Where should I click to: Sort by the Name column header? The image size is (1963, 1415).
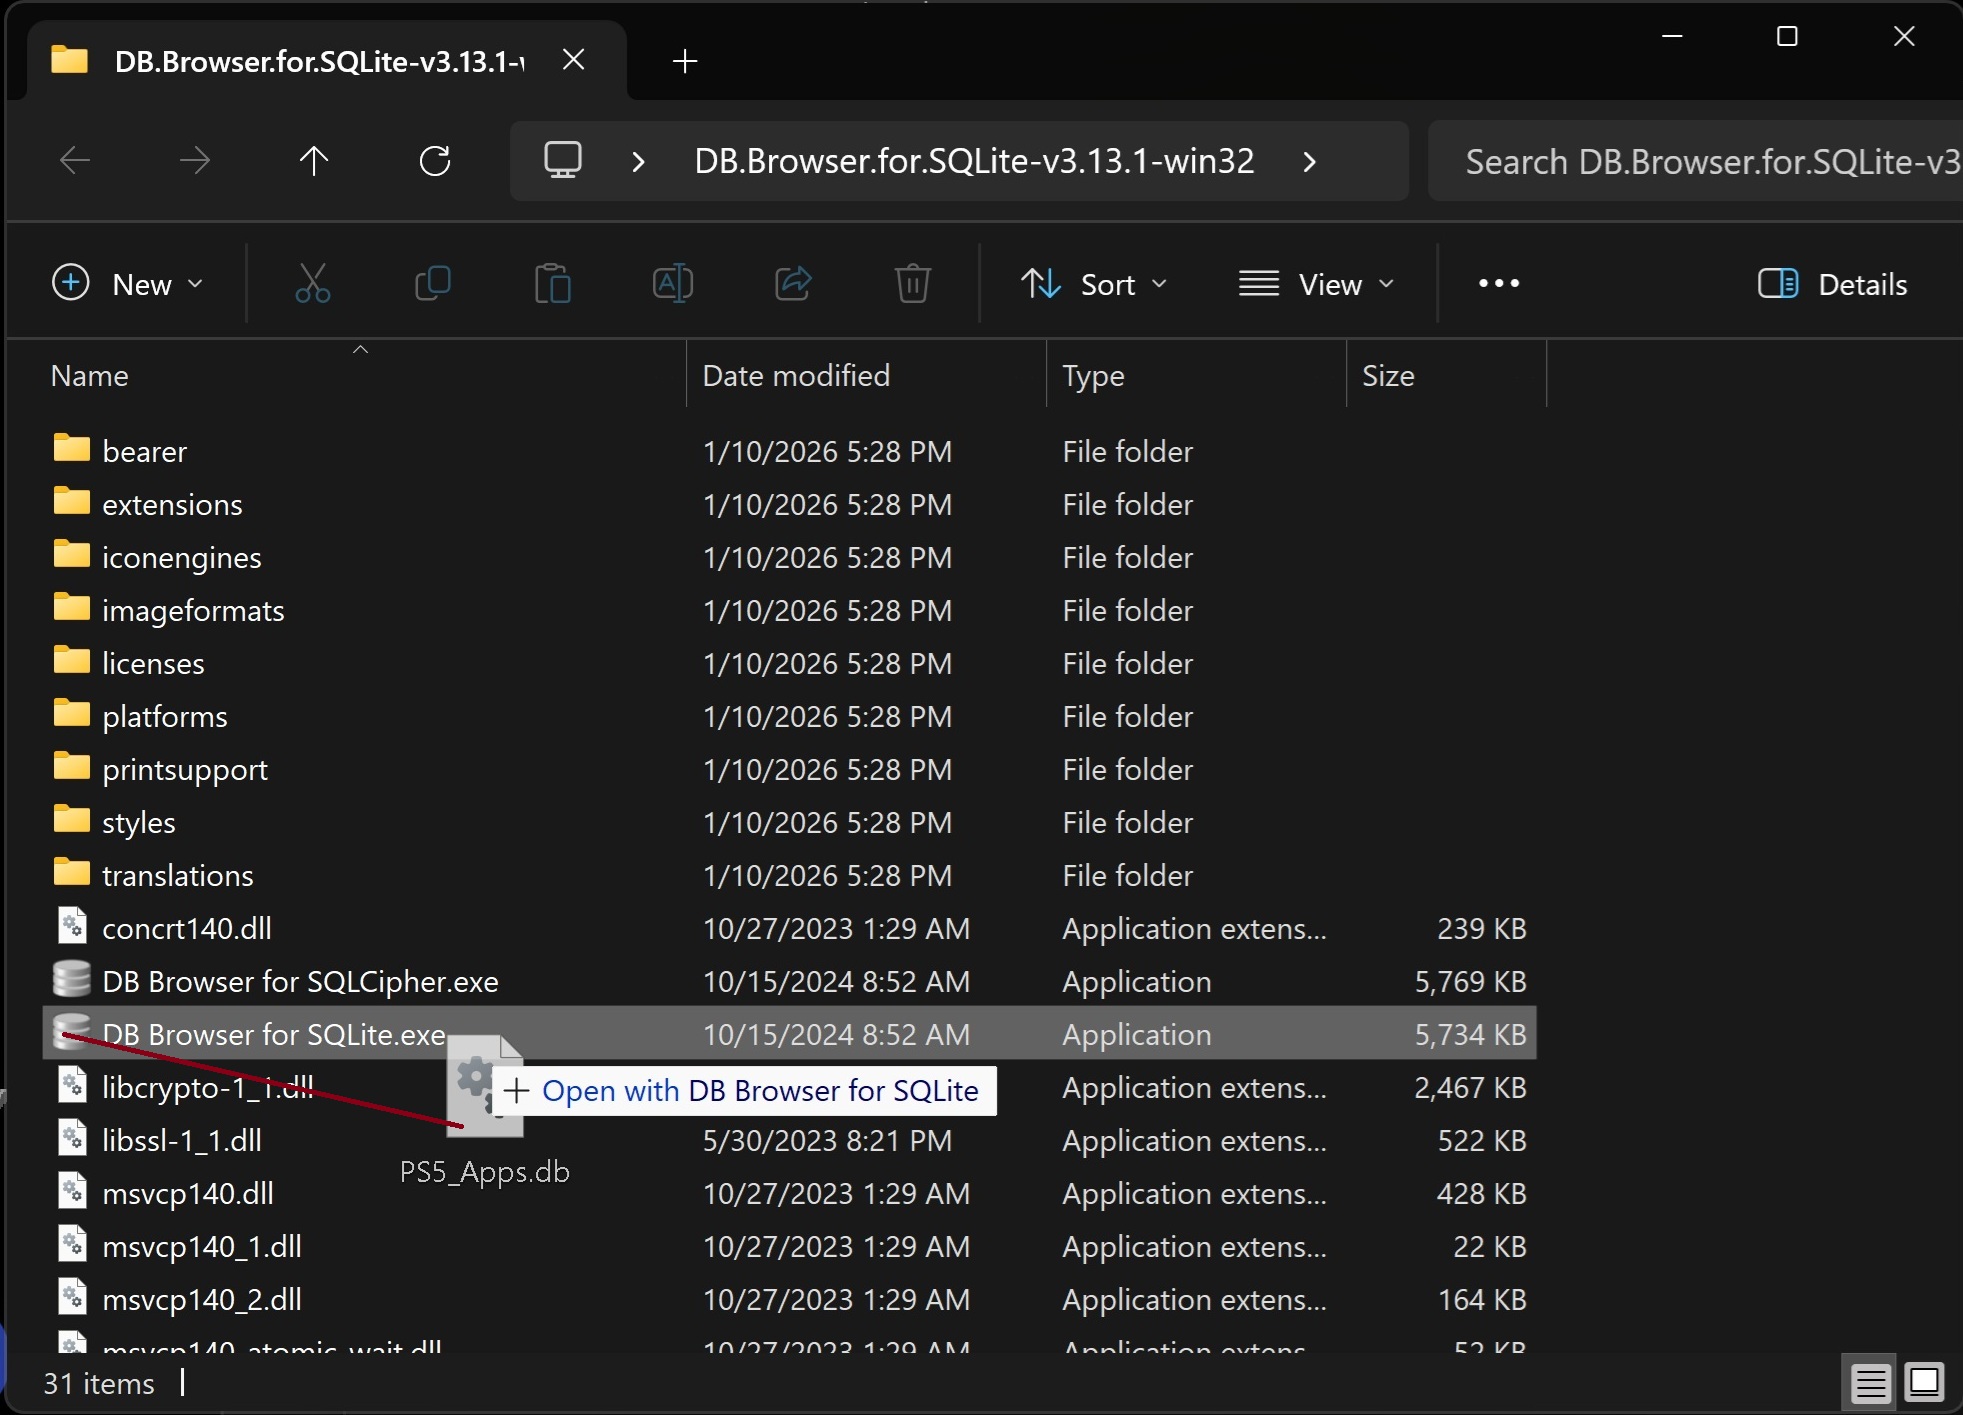364,376
